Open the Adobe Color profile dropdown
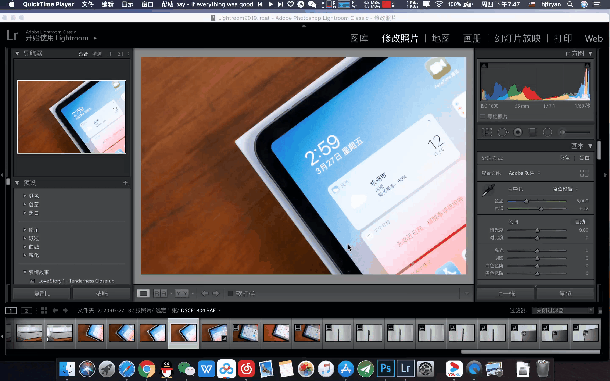The height and width of the screenshot is (381, 610). coord(524,173)
